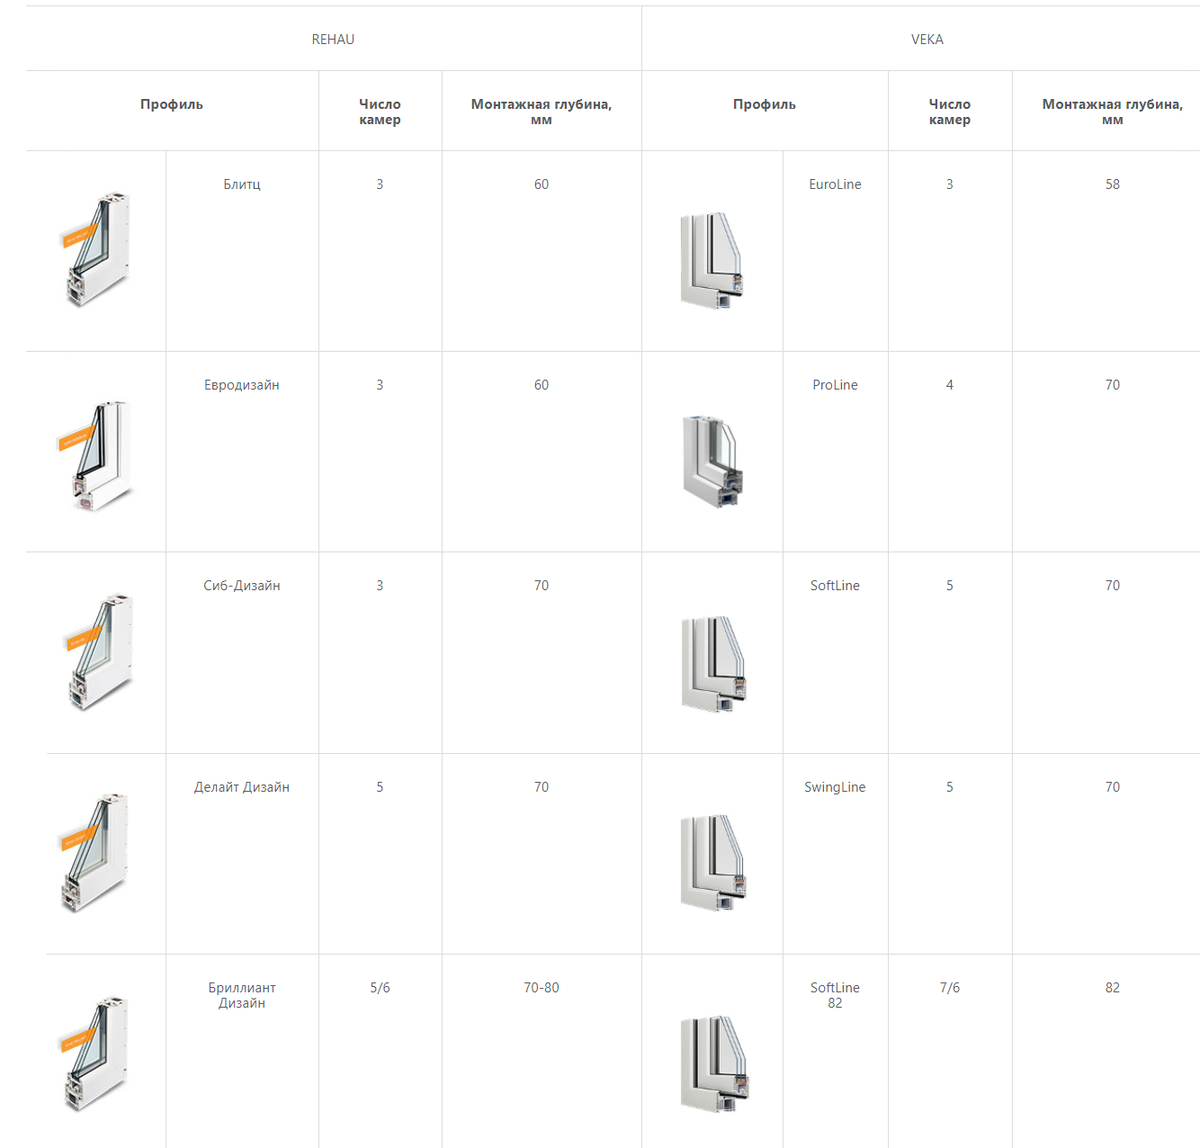Screen dimensions: 1200x1148
Task: Click the VEKA brand header
Action: pyautogui.click(x=927, y=39)
